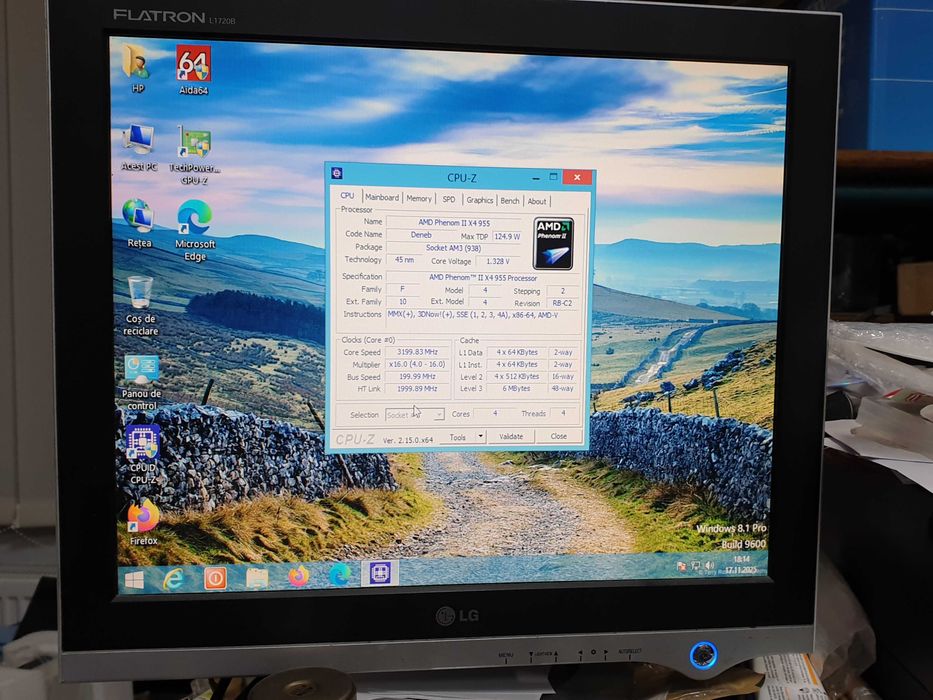Click the Max TDP value 124.9 W

(506, 236)
